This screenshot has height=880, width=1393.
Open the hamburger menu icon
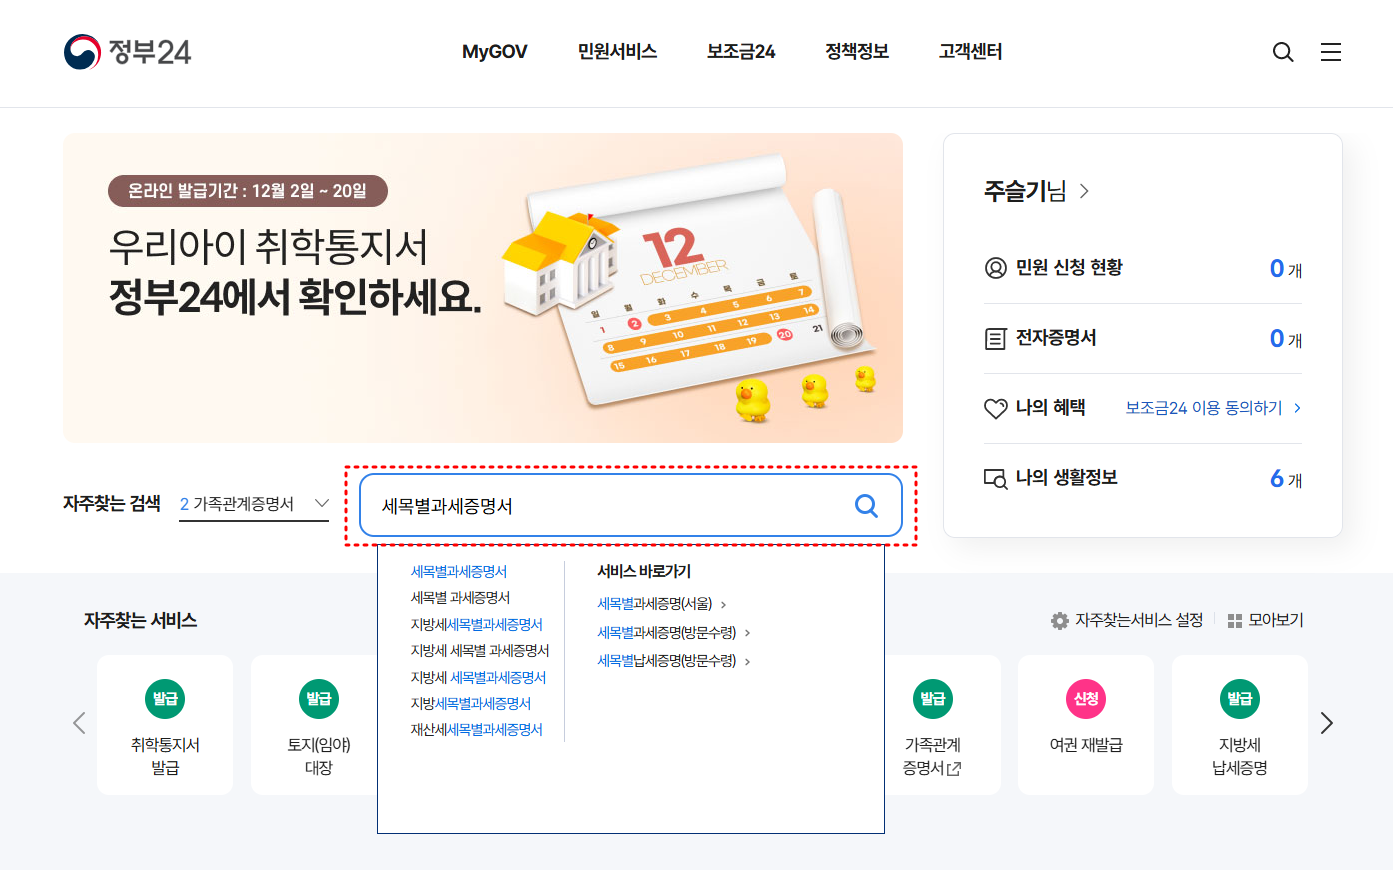click(1331, 52)
